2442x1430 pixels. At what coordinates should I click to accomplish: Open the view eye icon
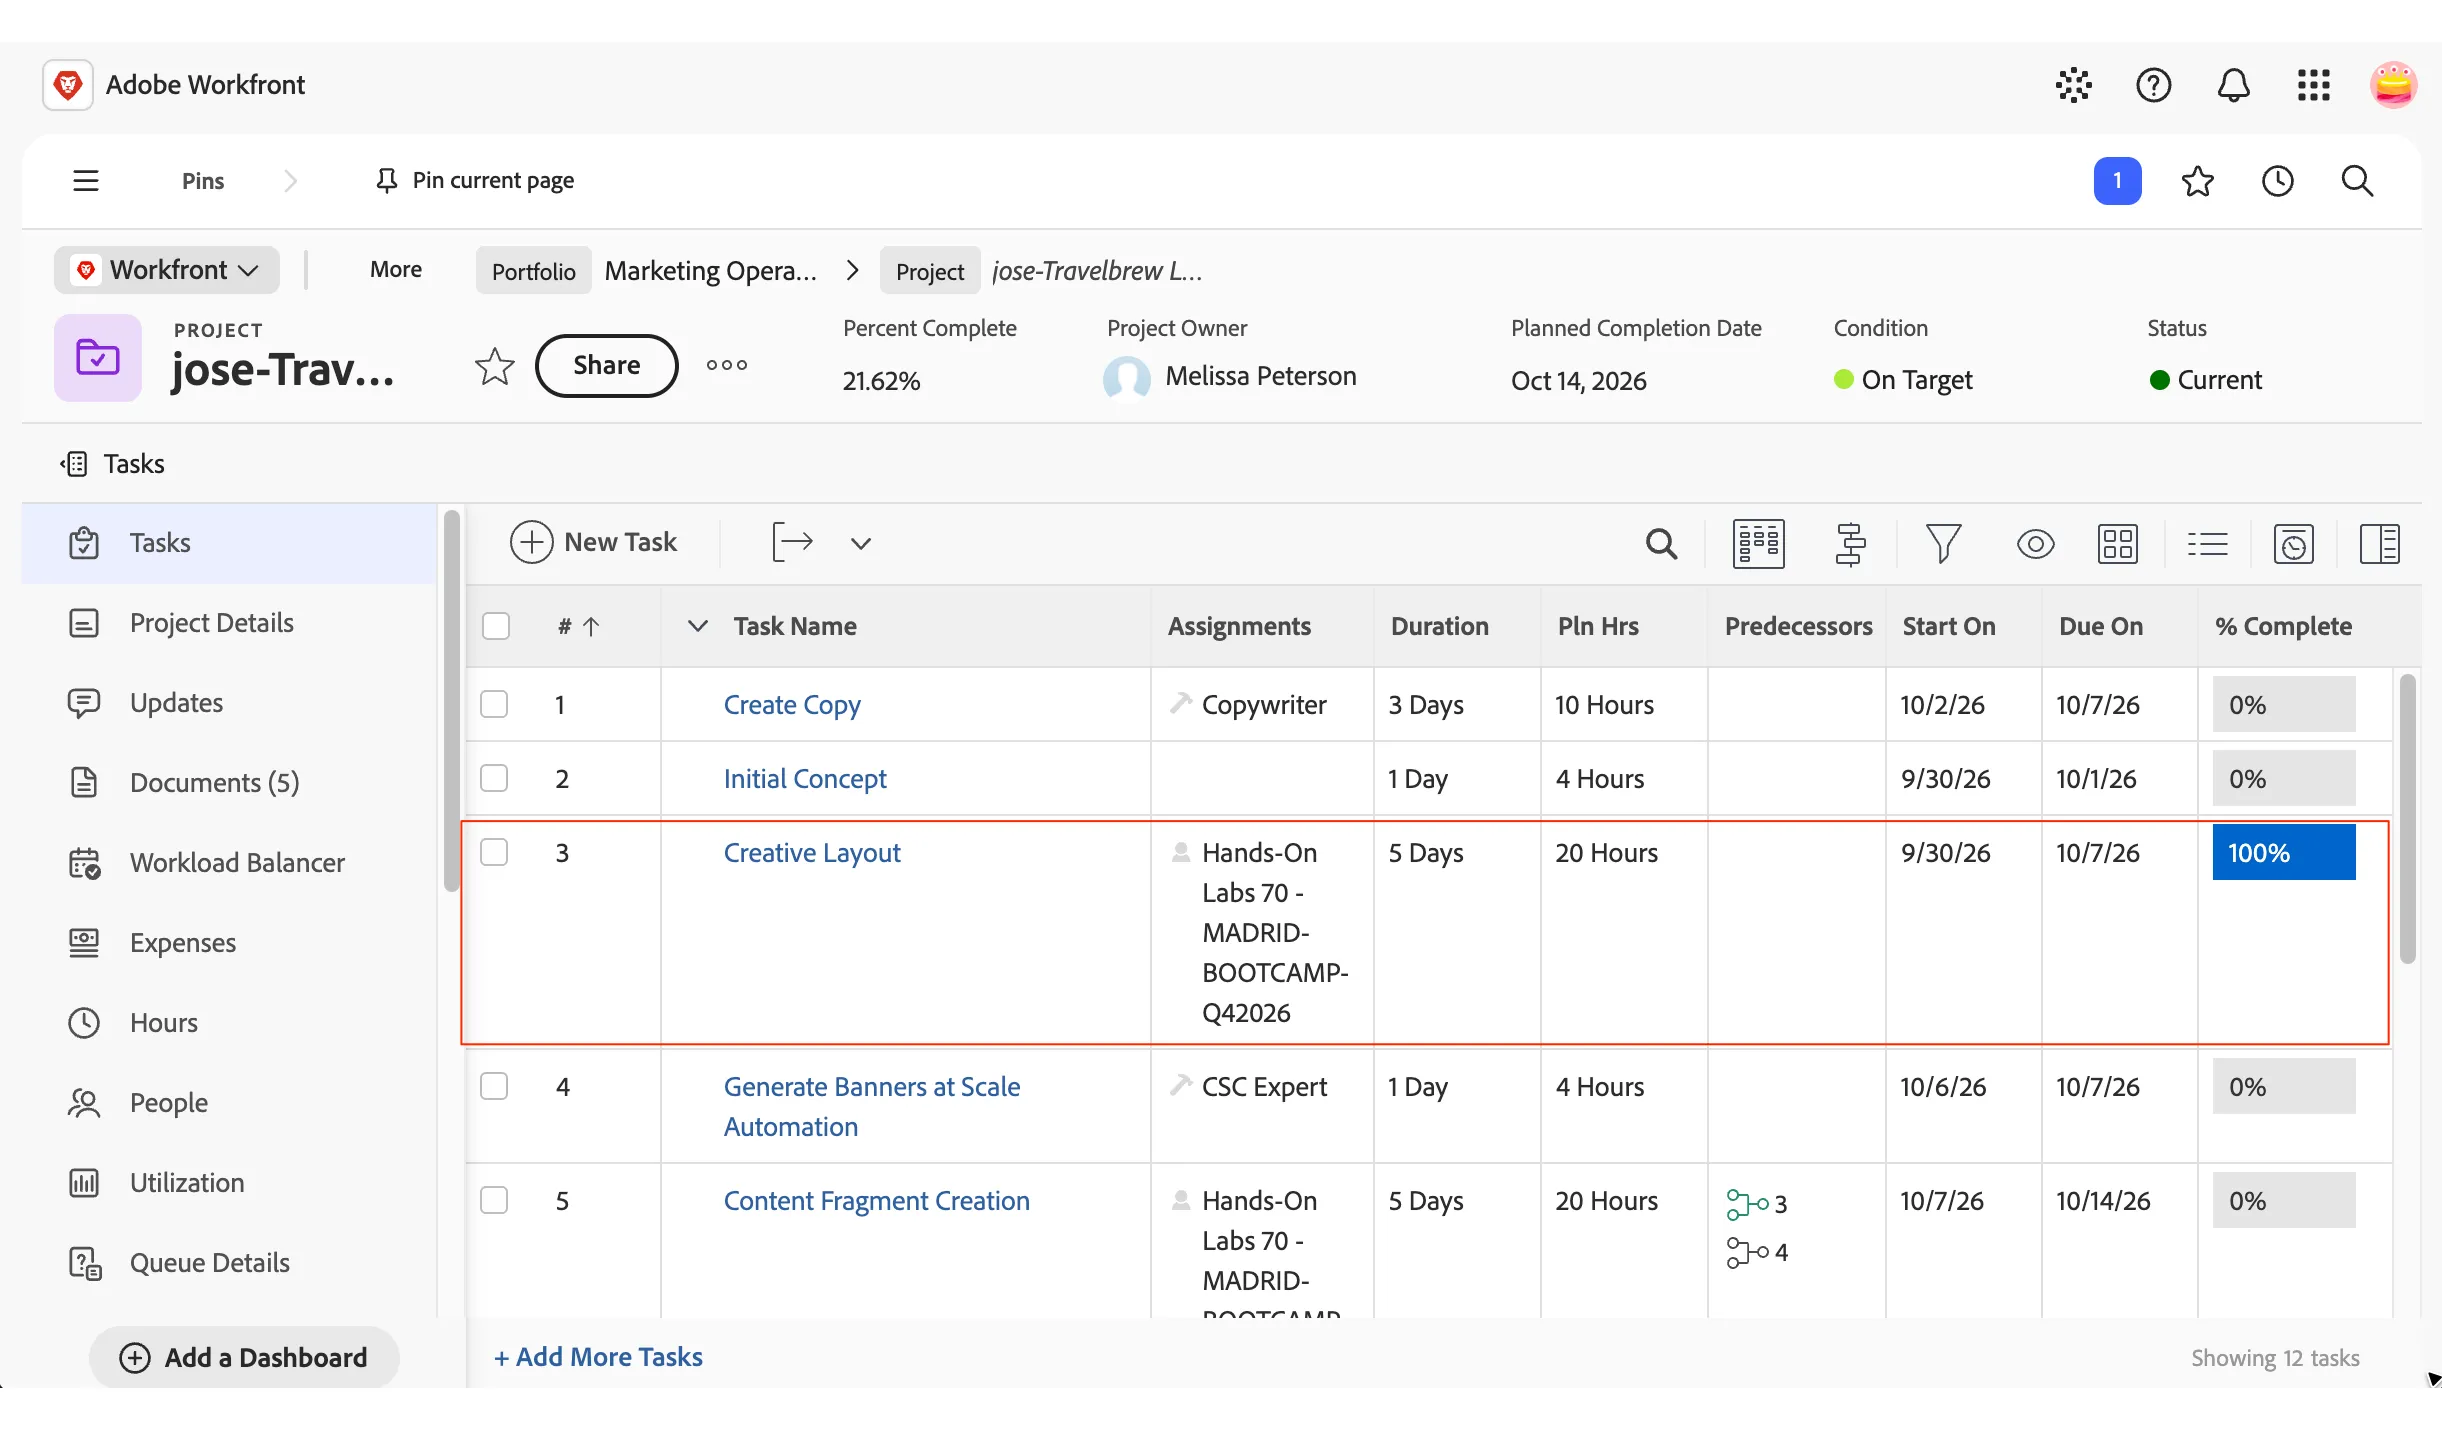(x=2035, y=544)
